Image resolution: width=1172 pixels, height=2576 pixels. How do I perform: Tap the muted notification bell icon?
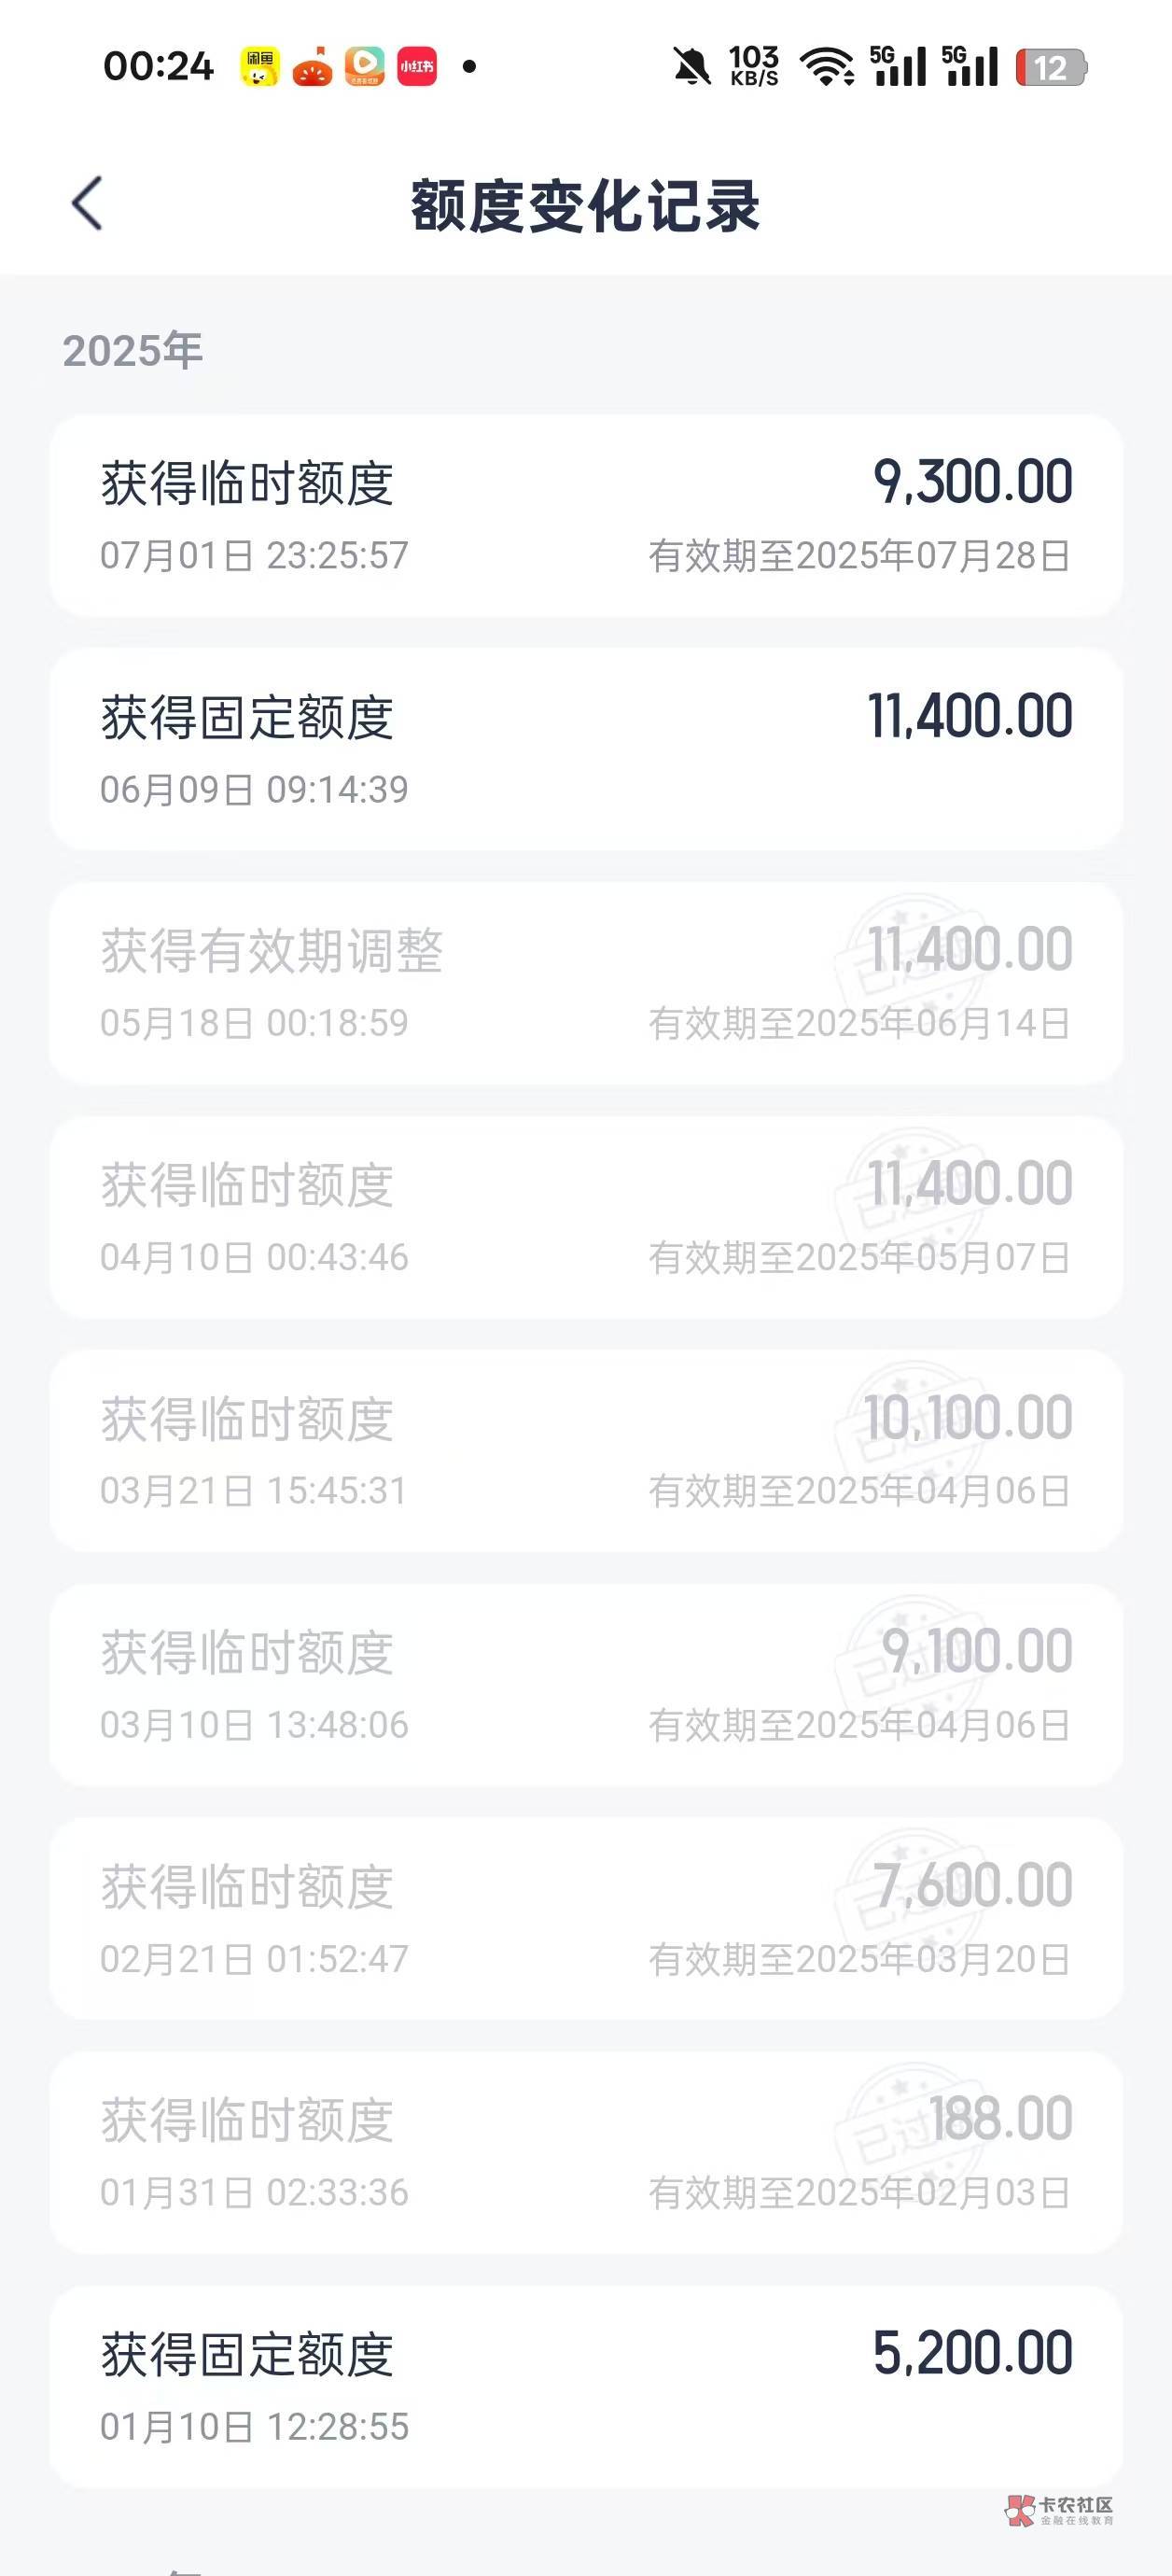click(x=690, y=67)
